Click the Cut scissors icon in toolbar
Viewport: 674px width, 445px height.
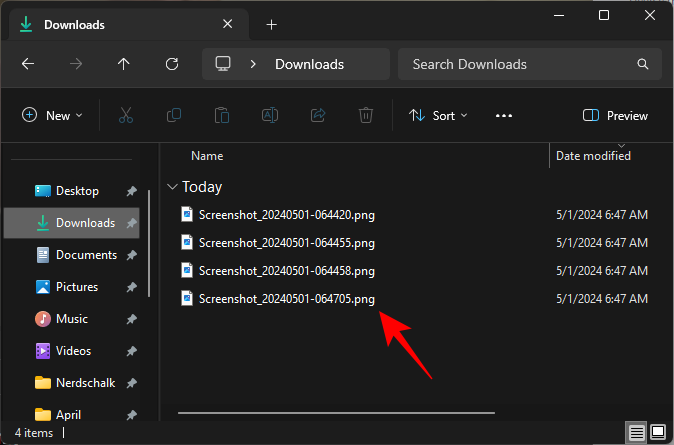point(125,116)
